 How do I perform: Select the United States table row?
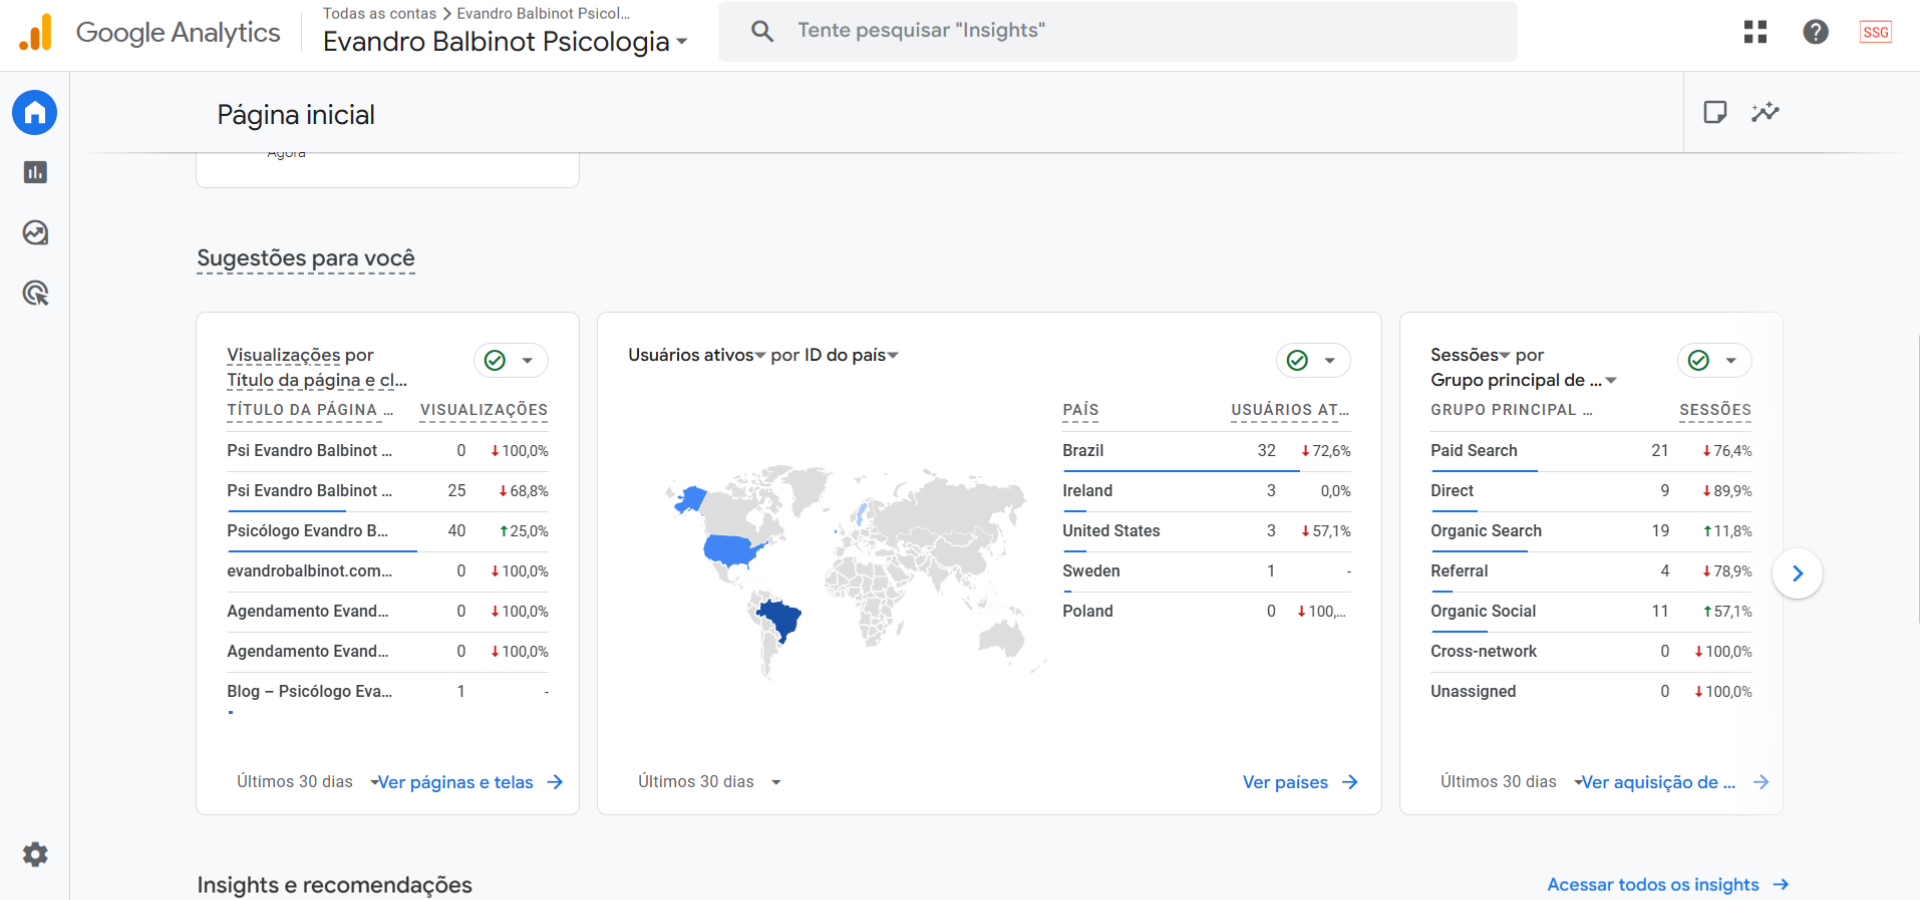1206,531
